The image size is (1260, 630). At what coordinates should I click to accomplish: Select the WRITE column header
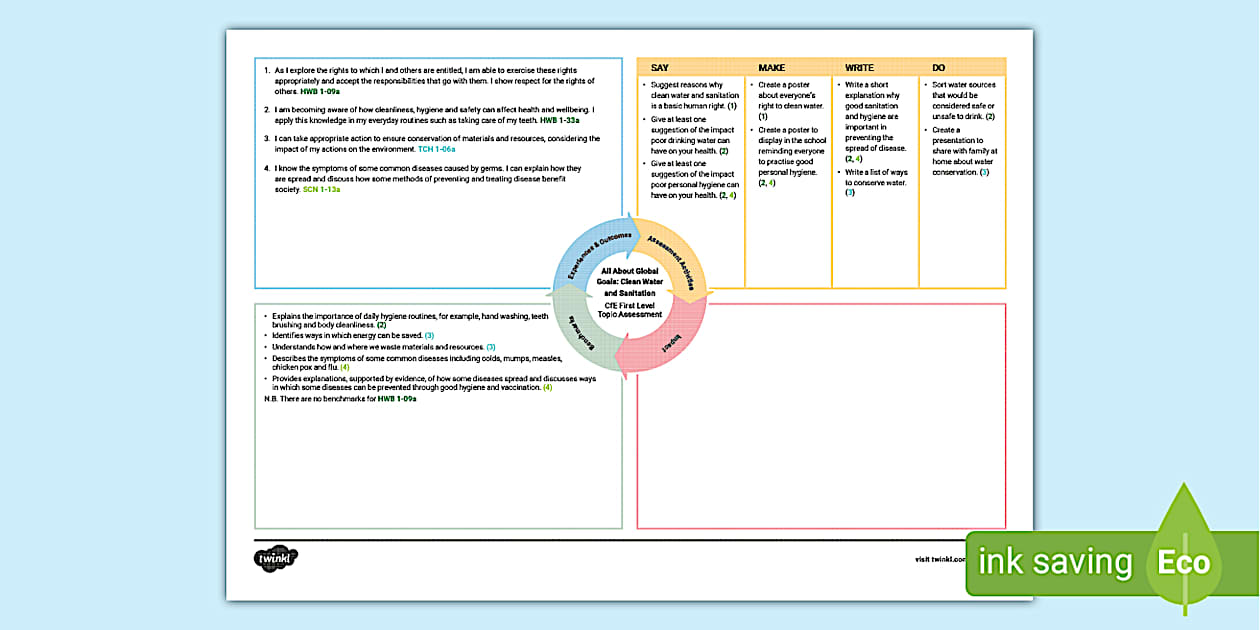point(859,68)
